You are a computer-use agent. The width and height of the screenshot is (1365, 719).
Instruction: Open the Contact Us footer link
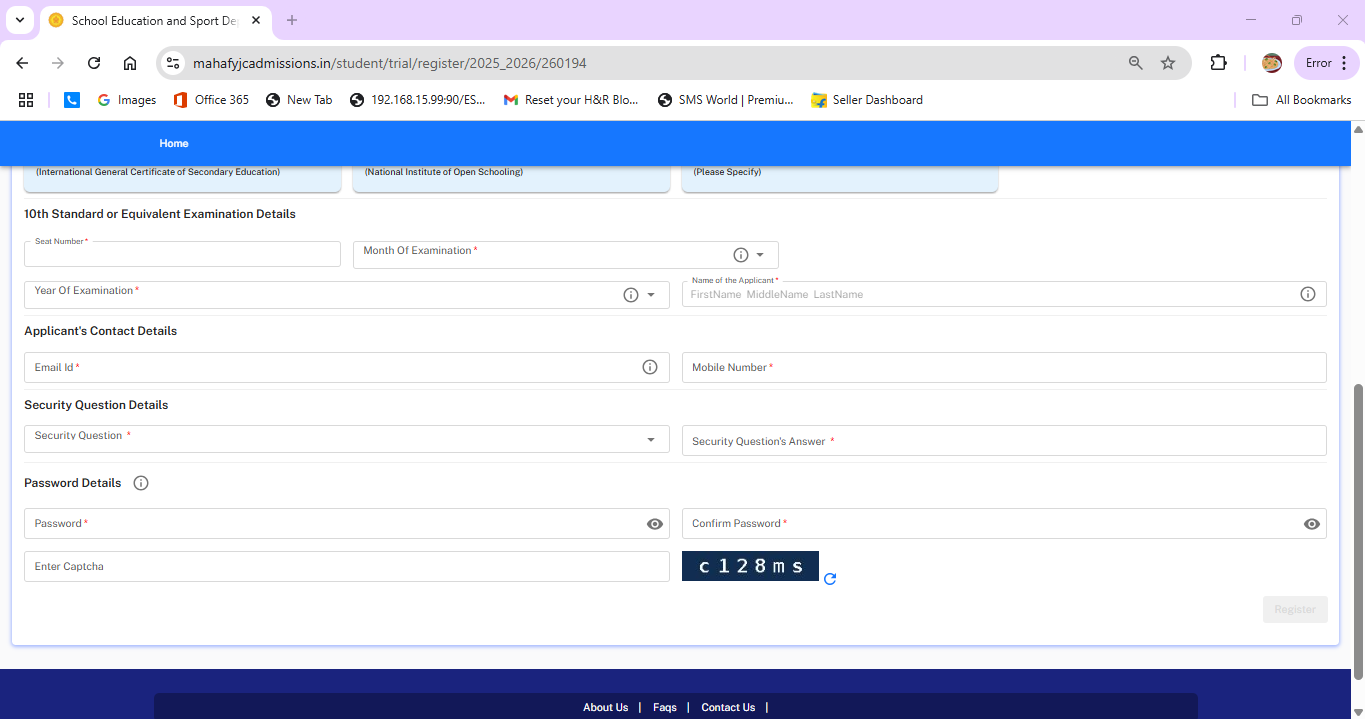point(728,707)
